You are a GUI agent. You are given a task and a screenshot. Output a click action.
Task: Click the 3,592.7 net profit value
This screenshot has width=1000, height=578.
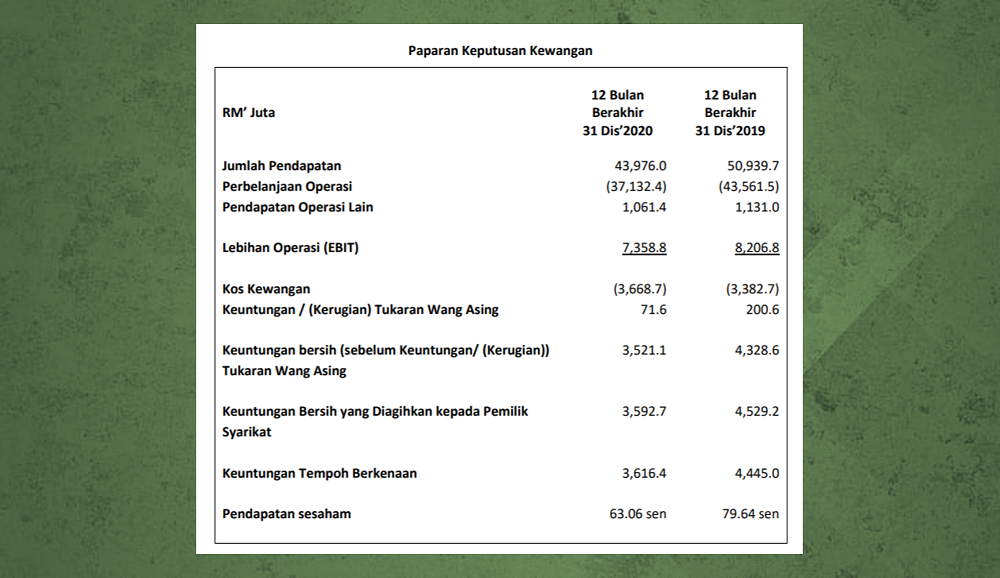(x=644, y=411)
